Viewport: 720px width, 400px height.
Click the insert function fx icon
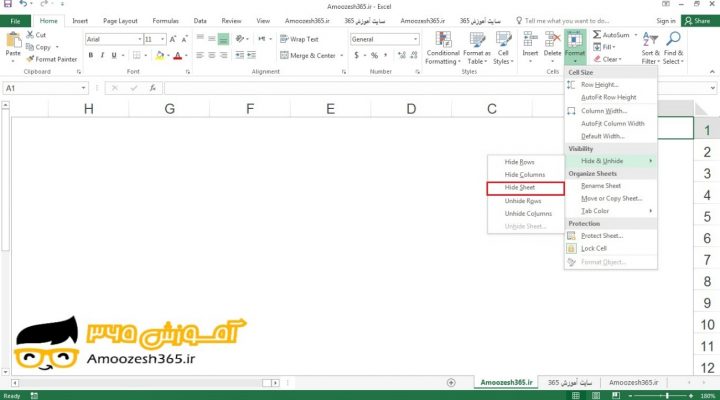pos(152,88)
